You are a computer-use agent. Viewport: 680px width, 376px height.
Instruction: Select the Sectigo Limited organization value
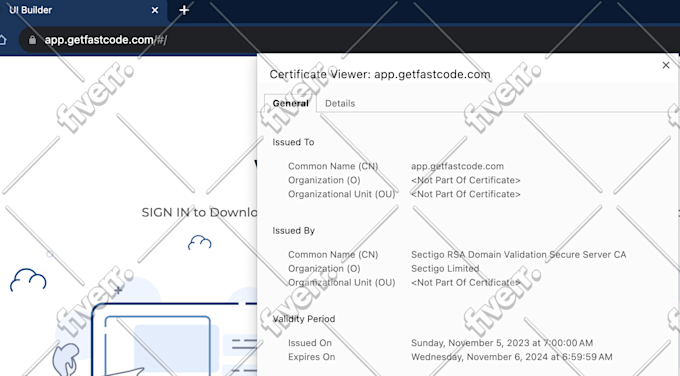pyautogui.click(x=445, y=268)
